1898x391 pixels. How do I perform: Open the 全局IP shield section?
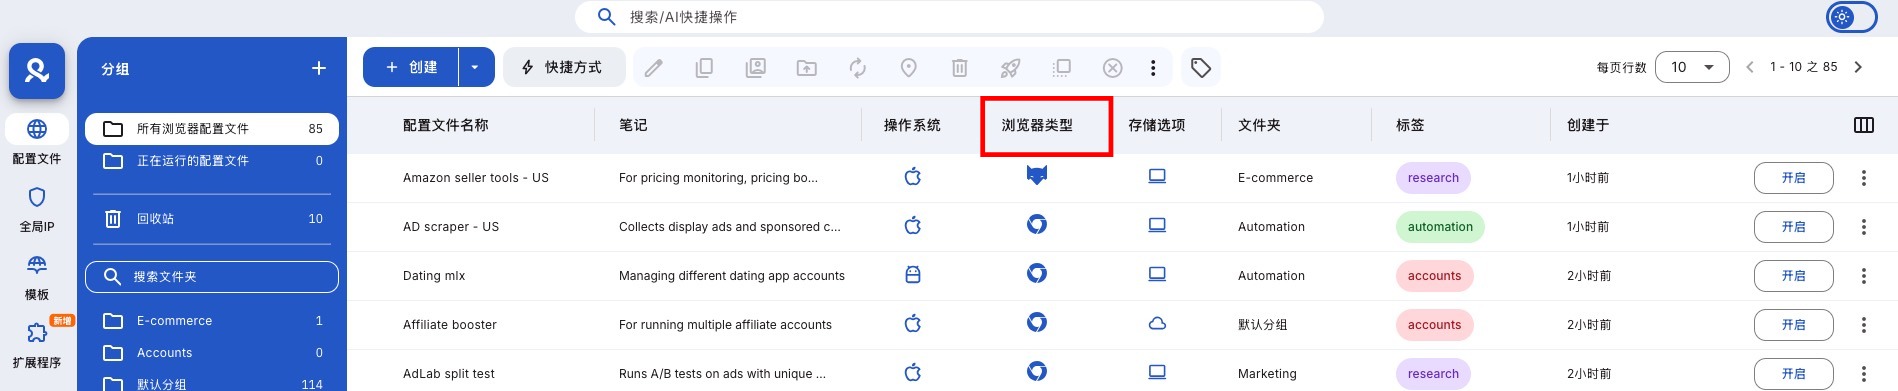click(x=37, y=209)
